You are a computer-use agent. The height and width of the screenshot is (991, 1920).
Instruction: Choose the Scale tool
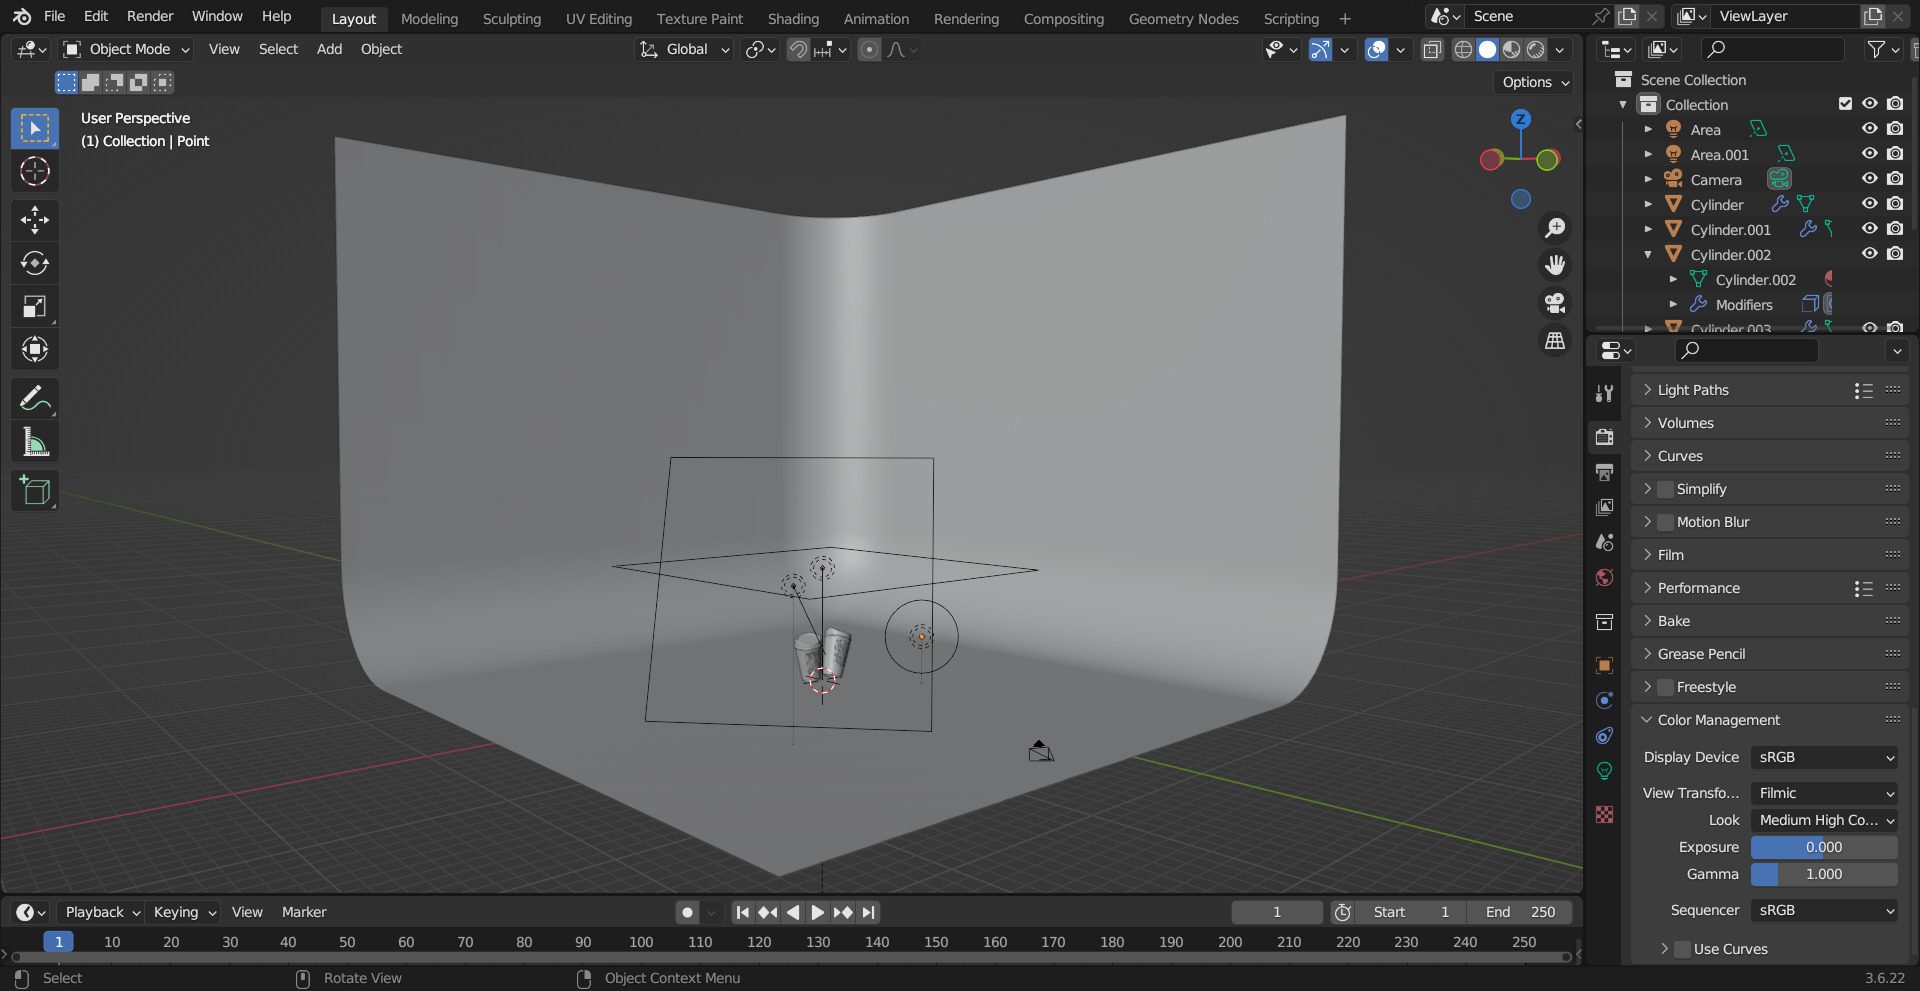click(x=35, y=306)
